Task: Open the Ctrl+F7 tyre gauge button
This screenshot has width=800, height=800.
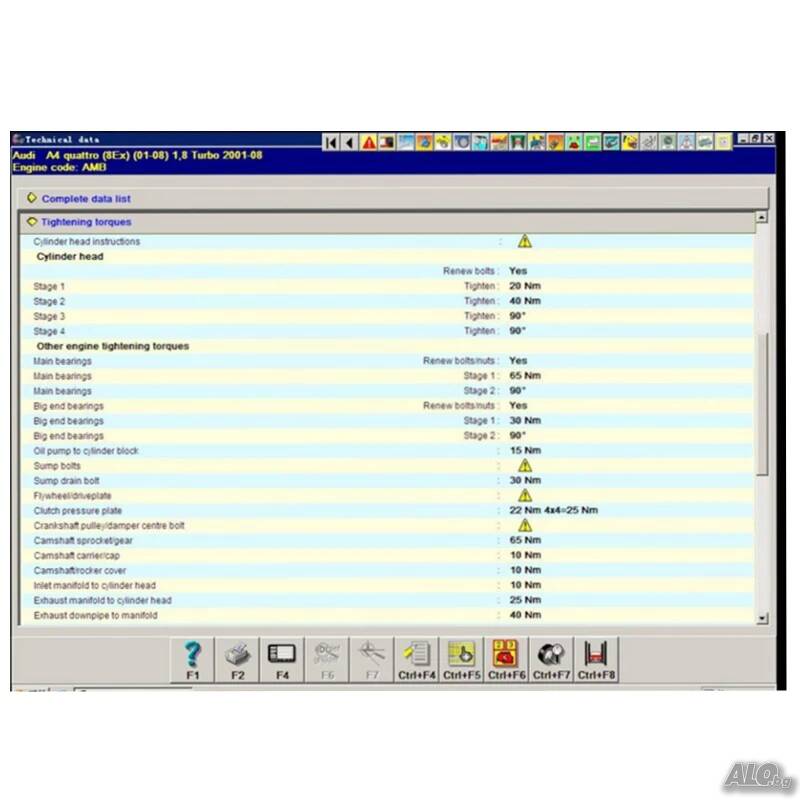Action: click(x=552, y=659)
